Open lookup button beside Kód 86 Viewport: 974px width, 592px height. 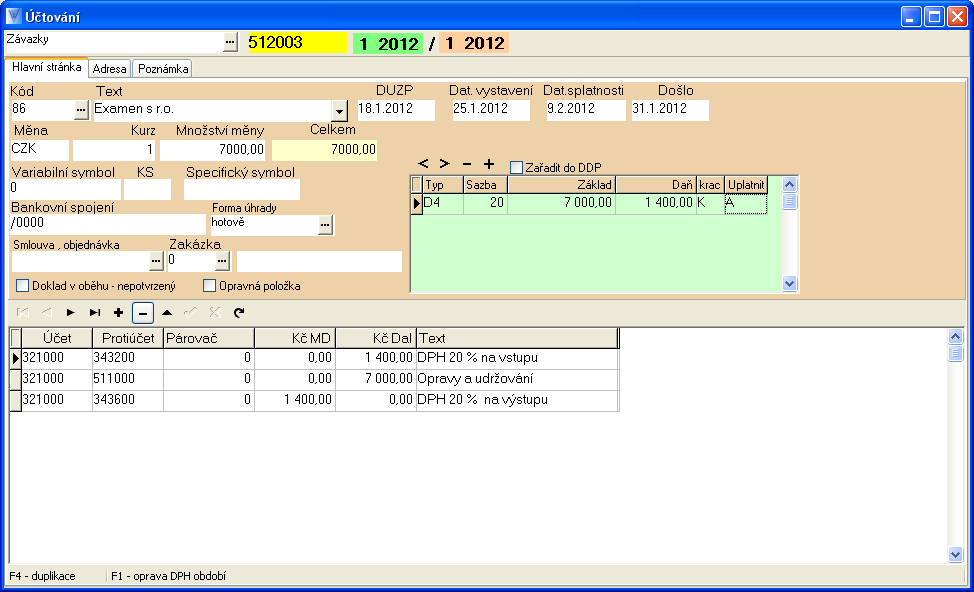point(81,110)
